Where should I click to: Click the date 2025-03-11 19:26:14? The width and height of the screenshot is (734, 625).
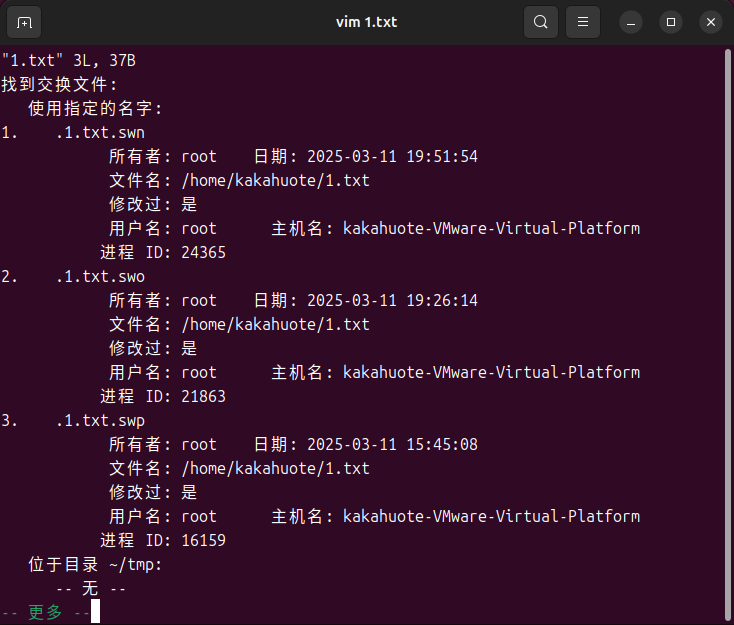(392, 301)
